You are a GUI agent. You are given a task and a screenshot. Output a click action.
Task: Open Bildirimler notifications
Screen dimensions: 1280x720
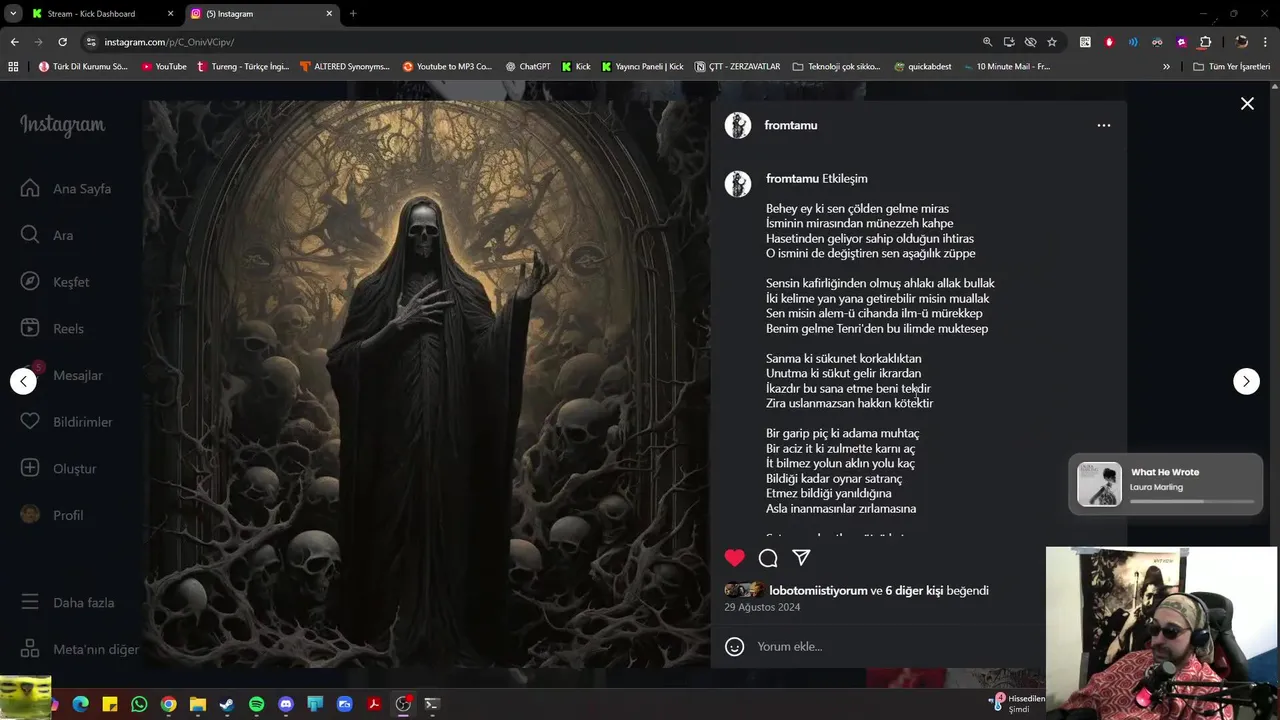pos(66,422)
